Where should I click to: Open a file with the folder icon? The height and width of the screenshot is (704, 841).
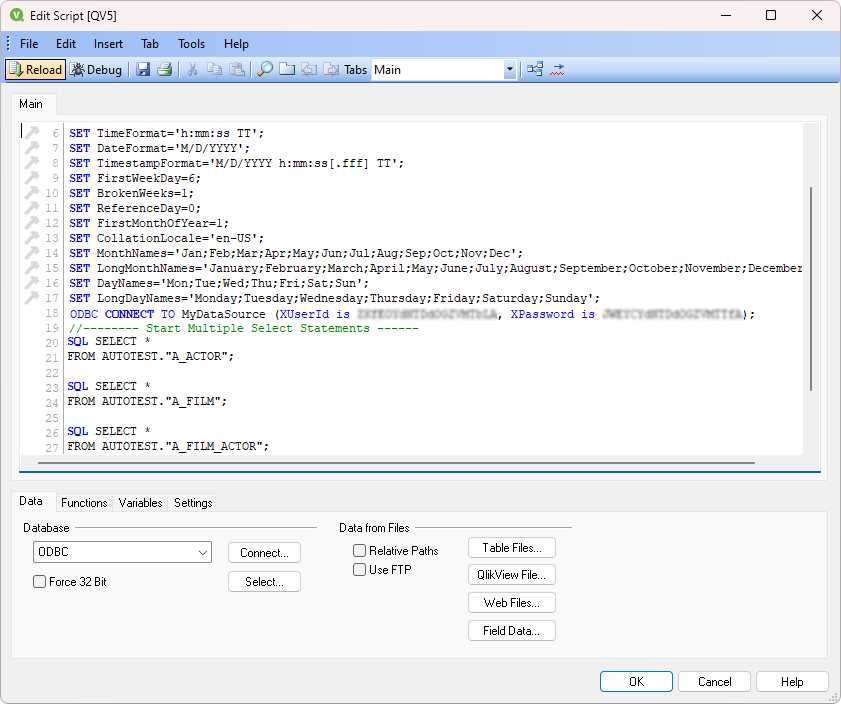(287, 69)
